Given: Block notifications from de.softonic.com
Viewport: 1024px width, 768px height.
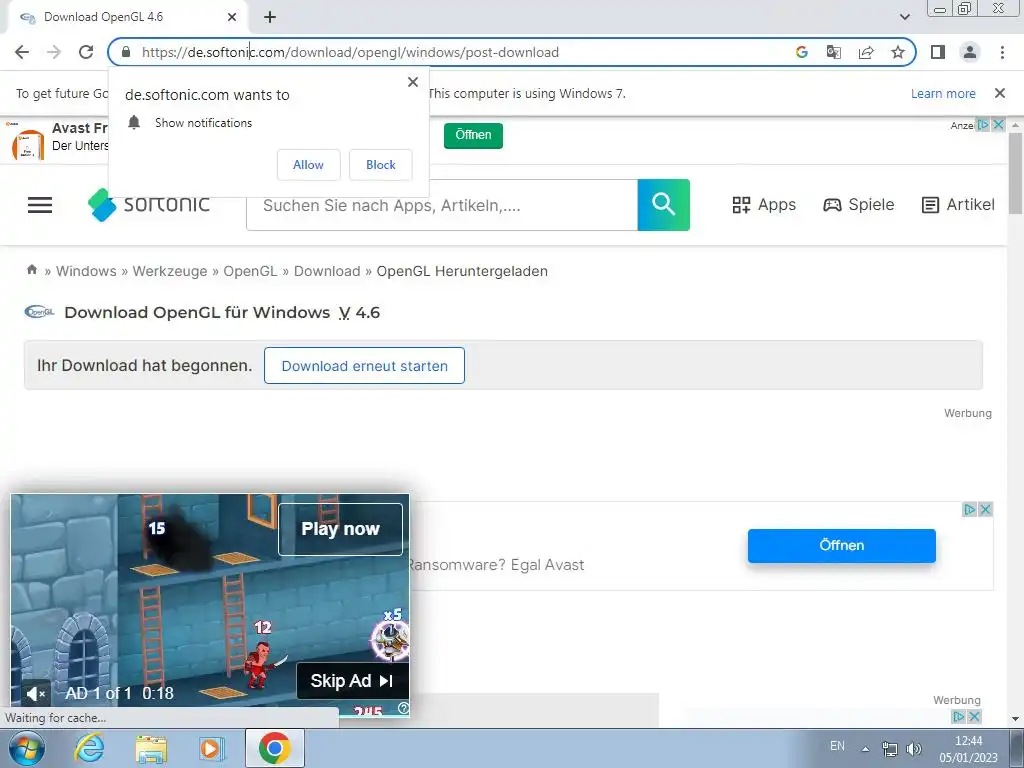Looking at the screenshot, I should pos(381,165).
